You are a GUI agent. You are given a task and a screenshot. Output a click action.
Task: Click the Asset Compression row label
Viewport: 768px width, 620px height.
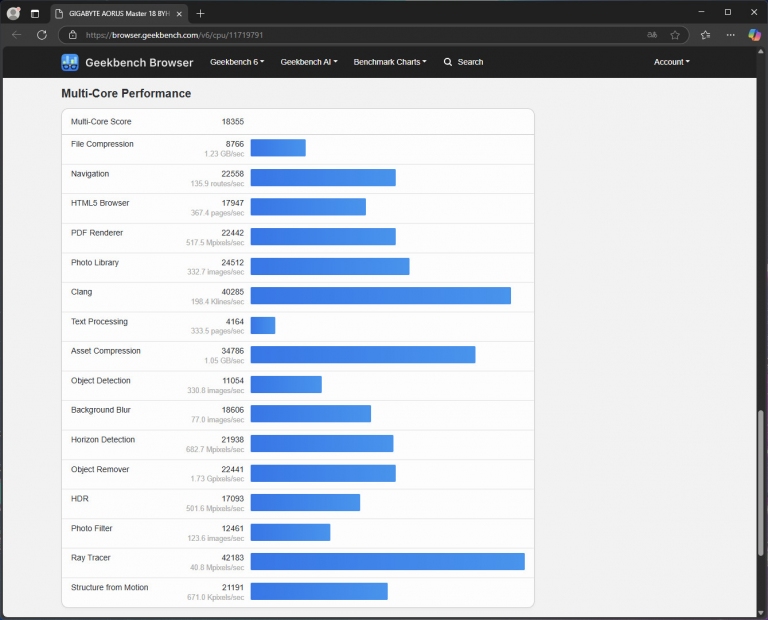pyautogui.click(x=106, y=351)
